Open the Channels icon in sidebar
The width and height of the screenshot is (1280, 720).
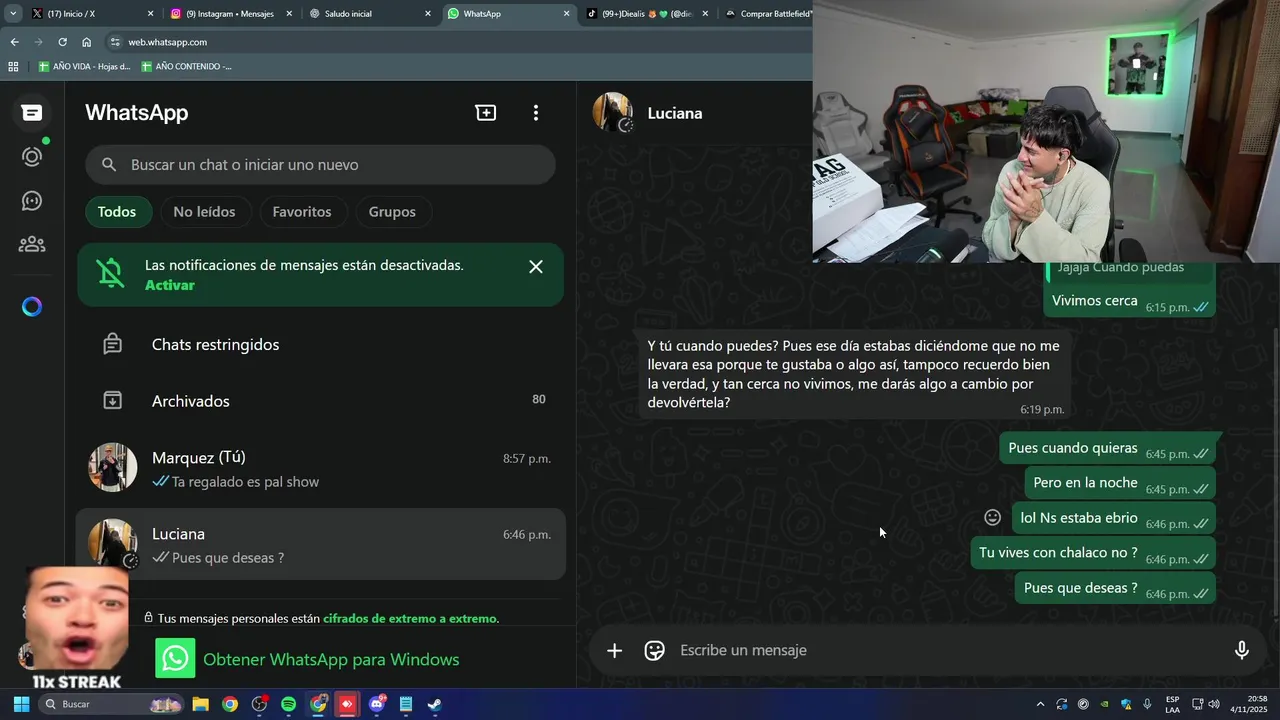32,201
